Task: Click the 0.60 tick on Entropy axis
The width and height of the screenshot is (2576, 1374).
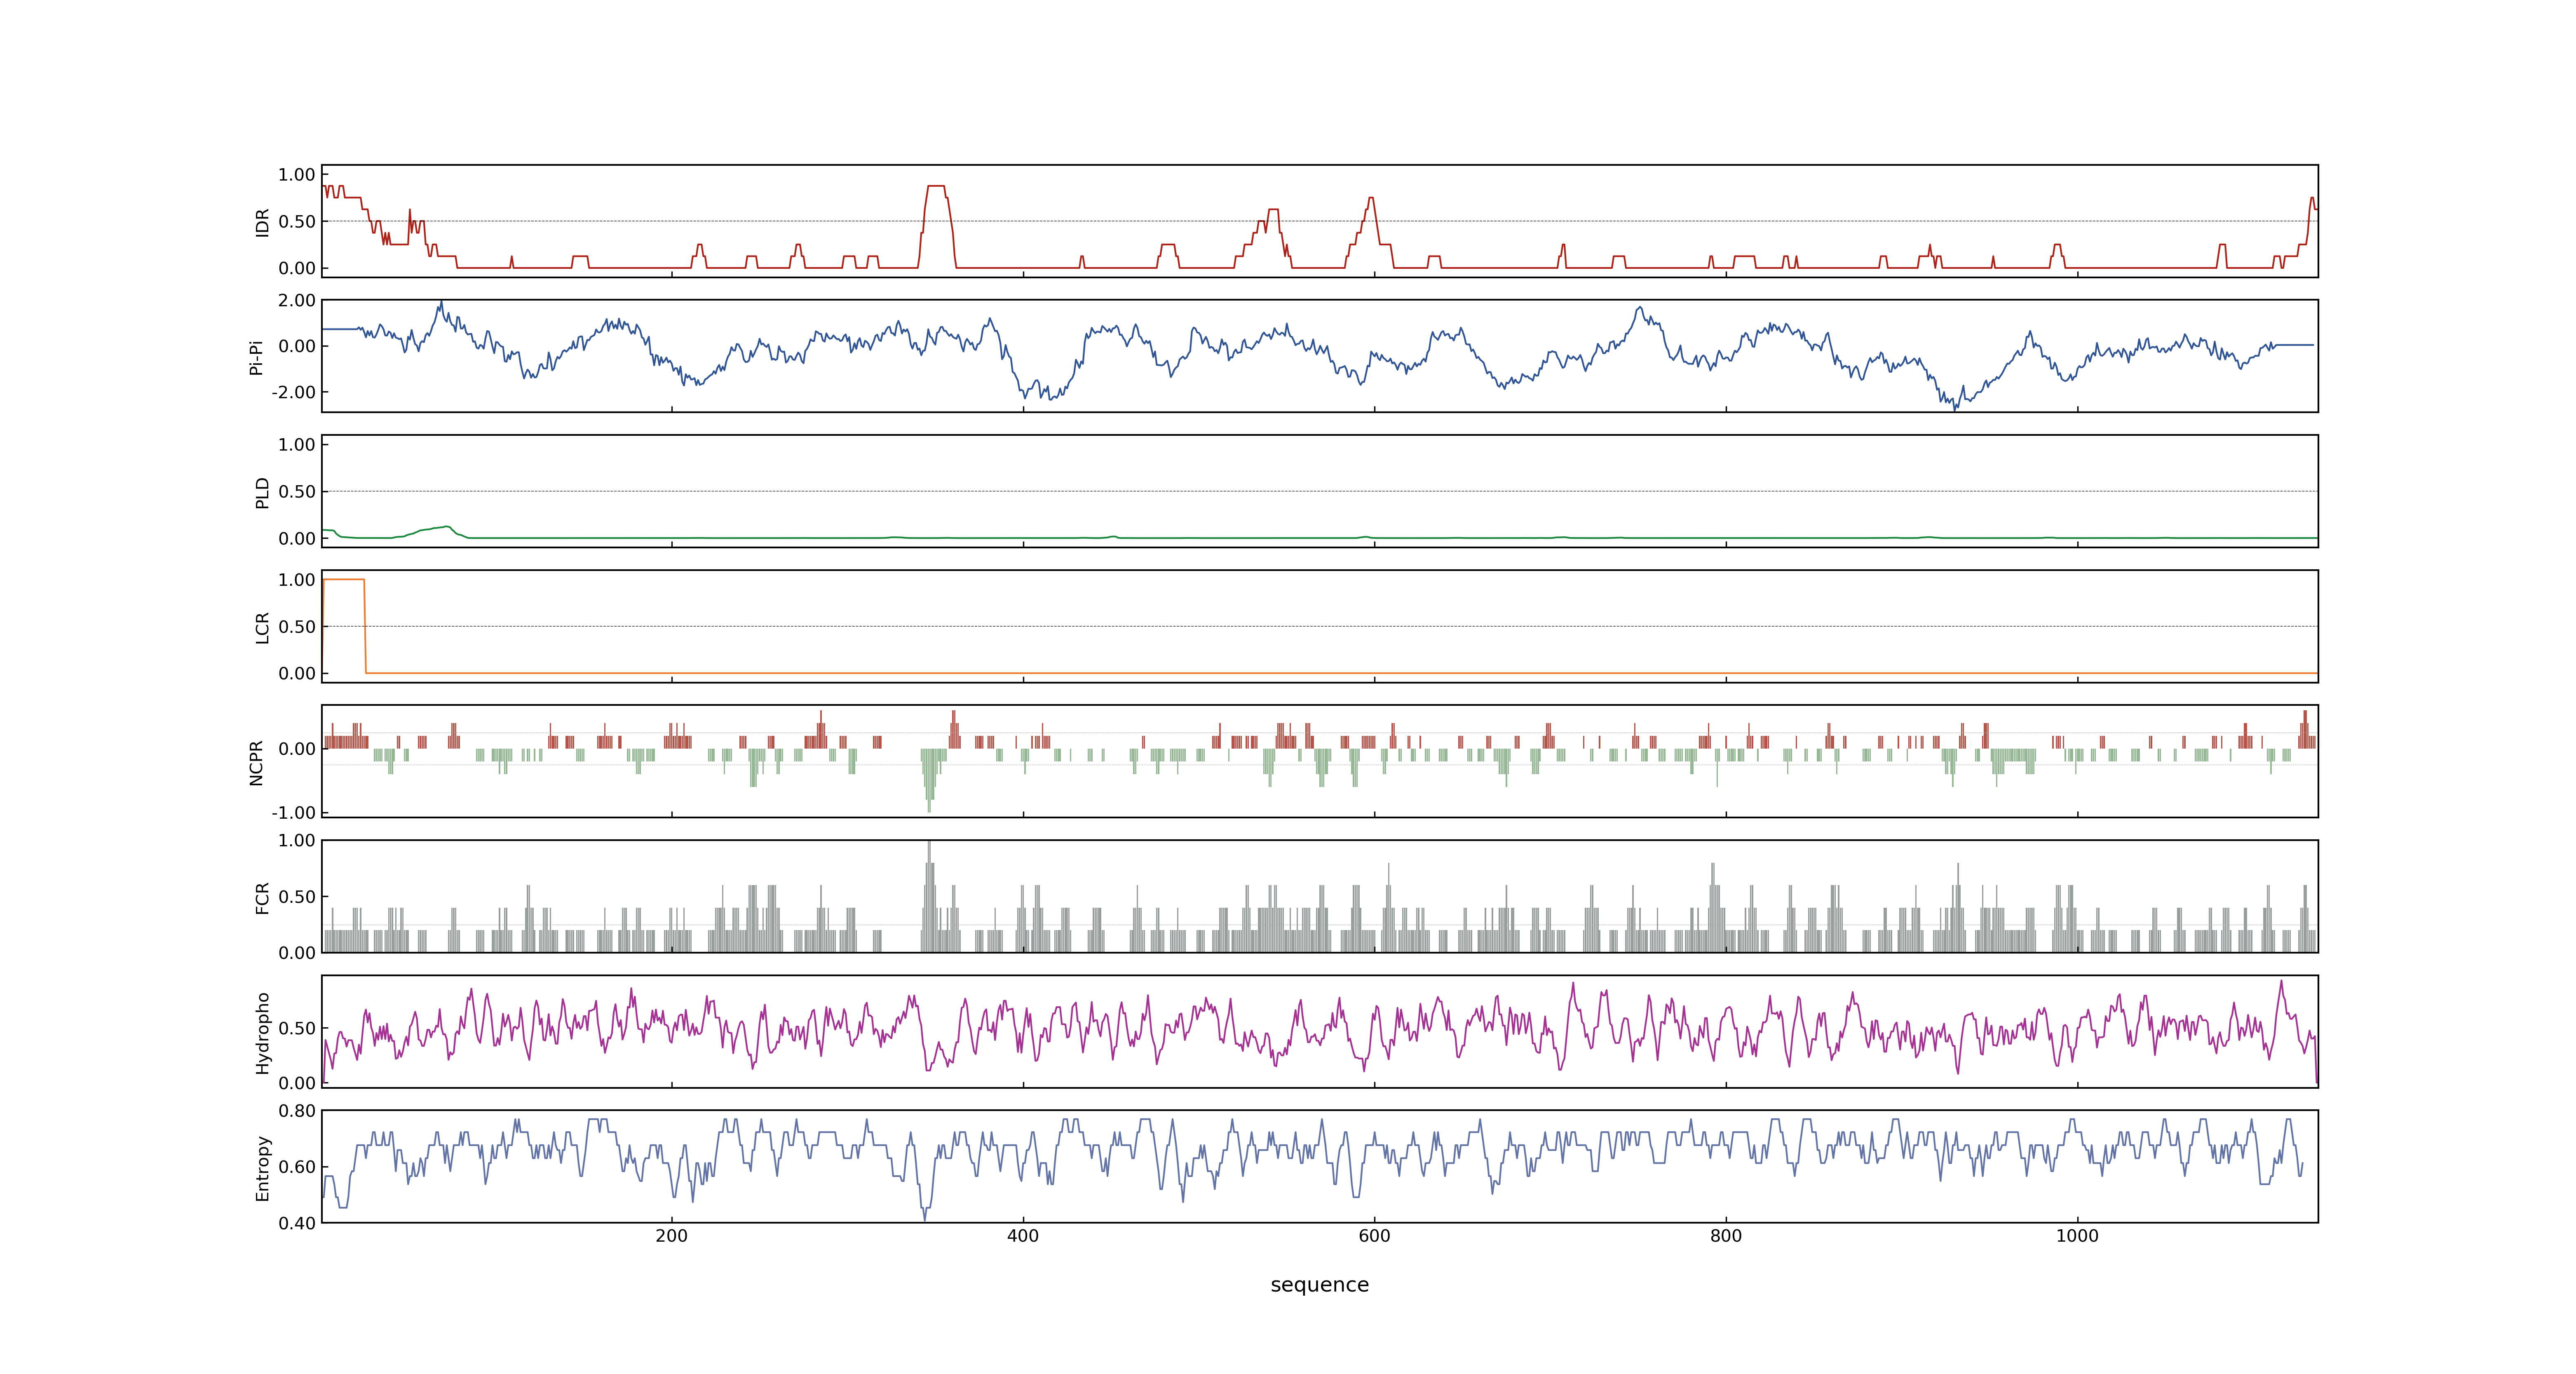Action: coord(297,1167)
